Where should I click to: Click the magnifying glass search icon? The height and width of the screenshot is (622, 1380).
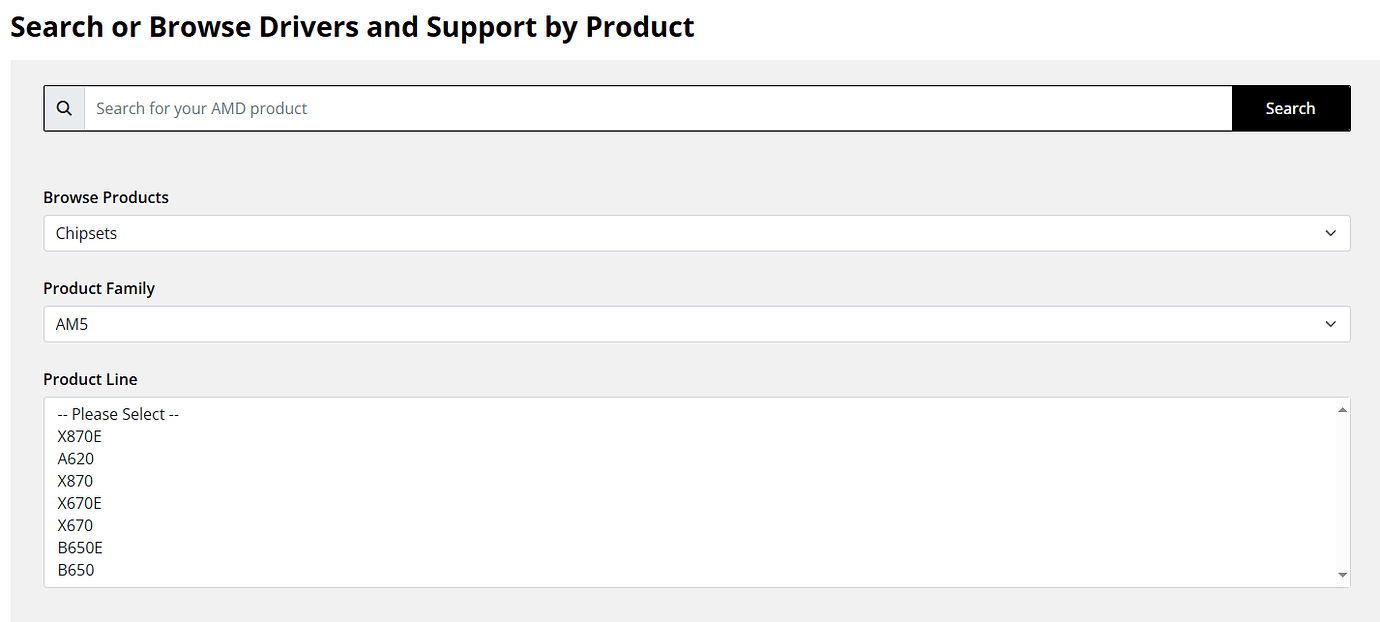64,108
